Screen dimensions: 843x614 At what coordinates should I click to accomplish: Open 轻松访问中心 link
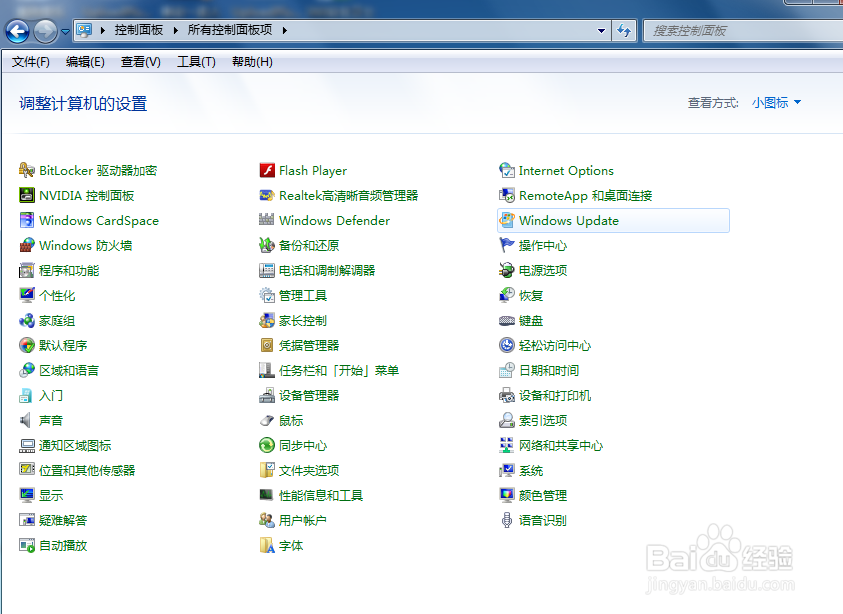[x=555, y=345]
